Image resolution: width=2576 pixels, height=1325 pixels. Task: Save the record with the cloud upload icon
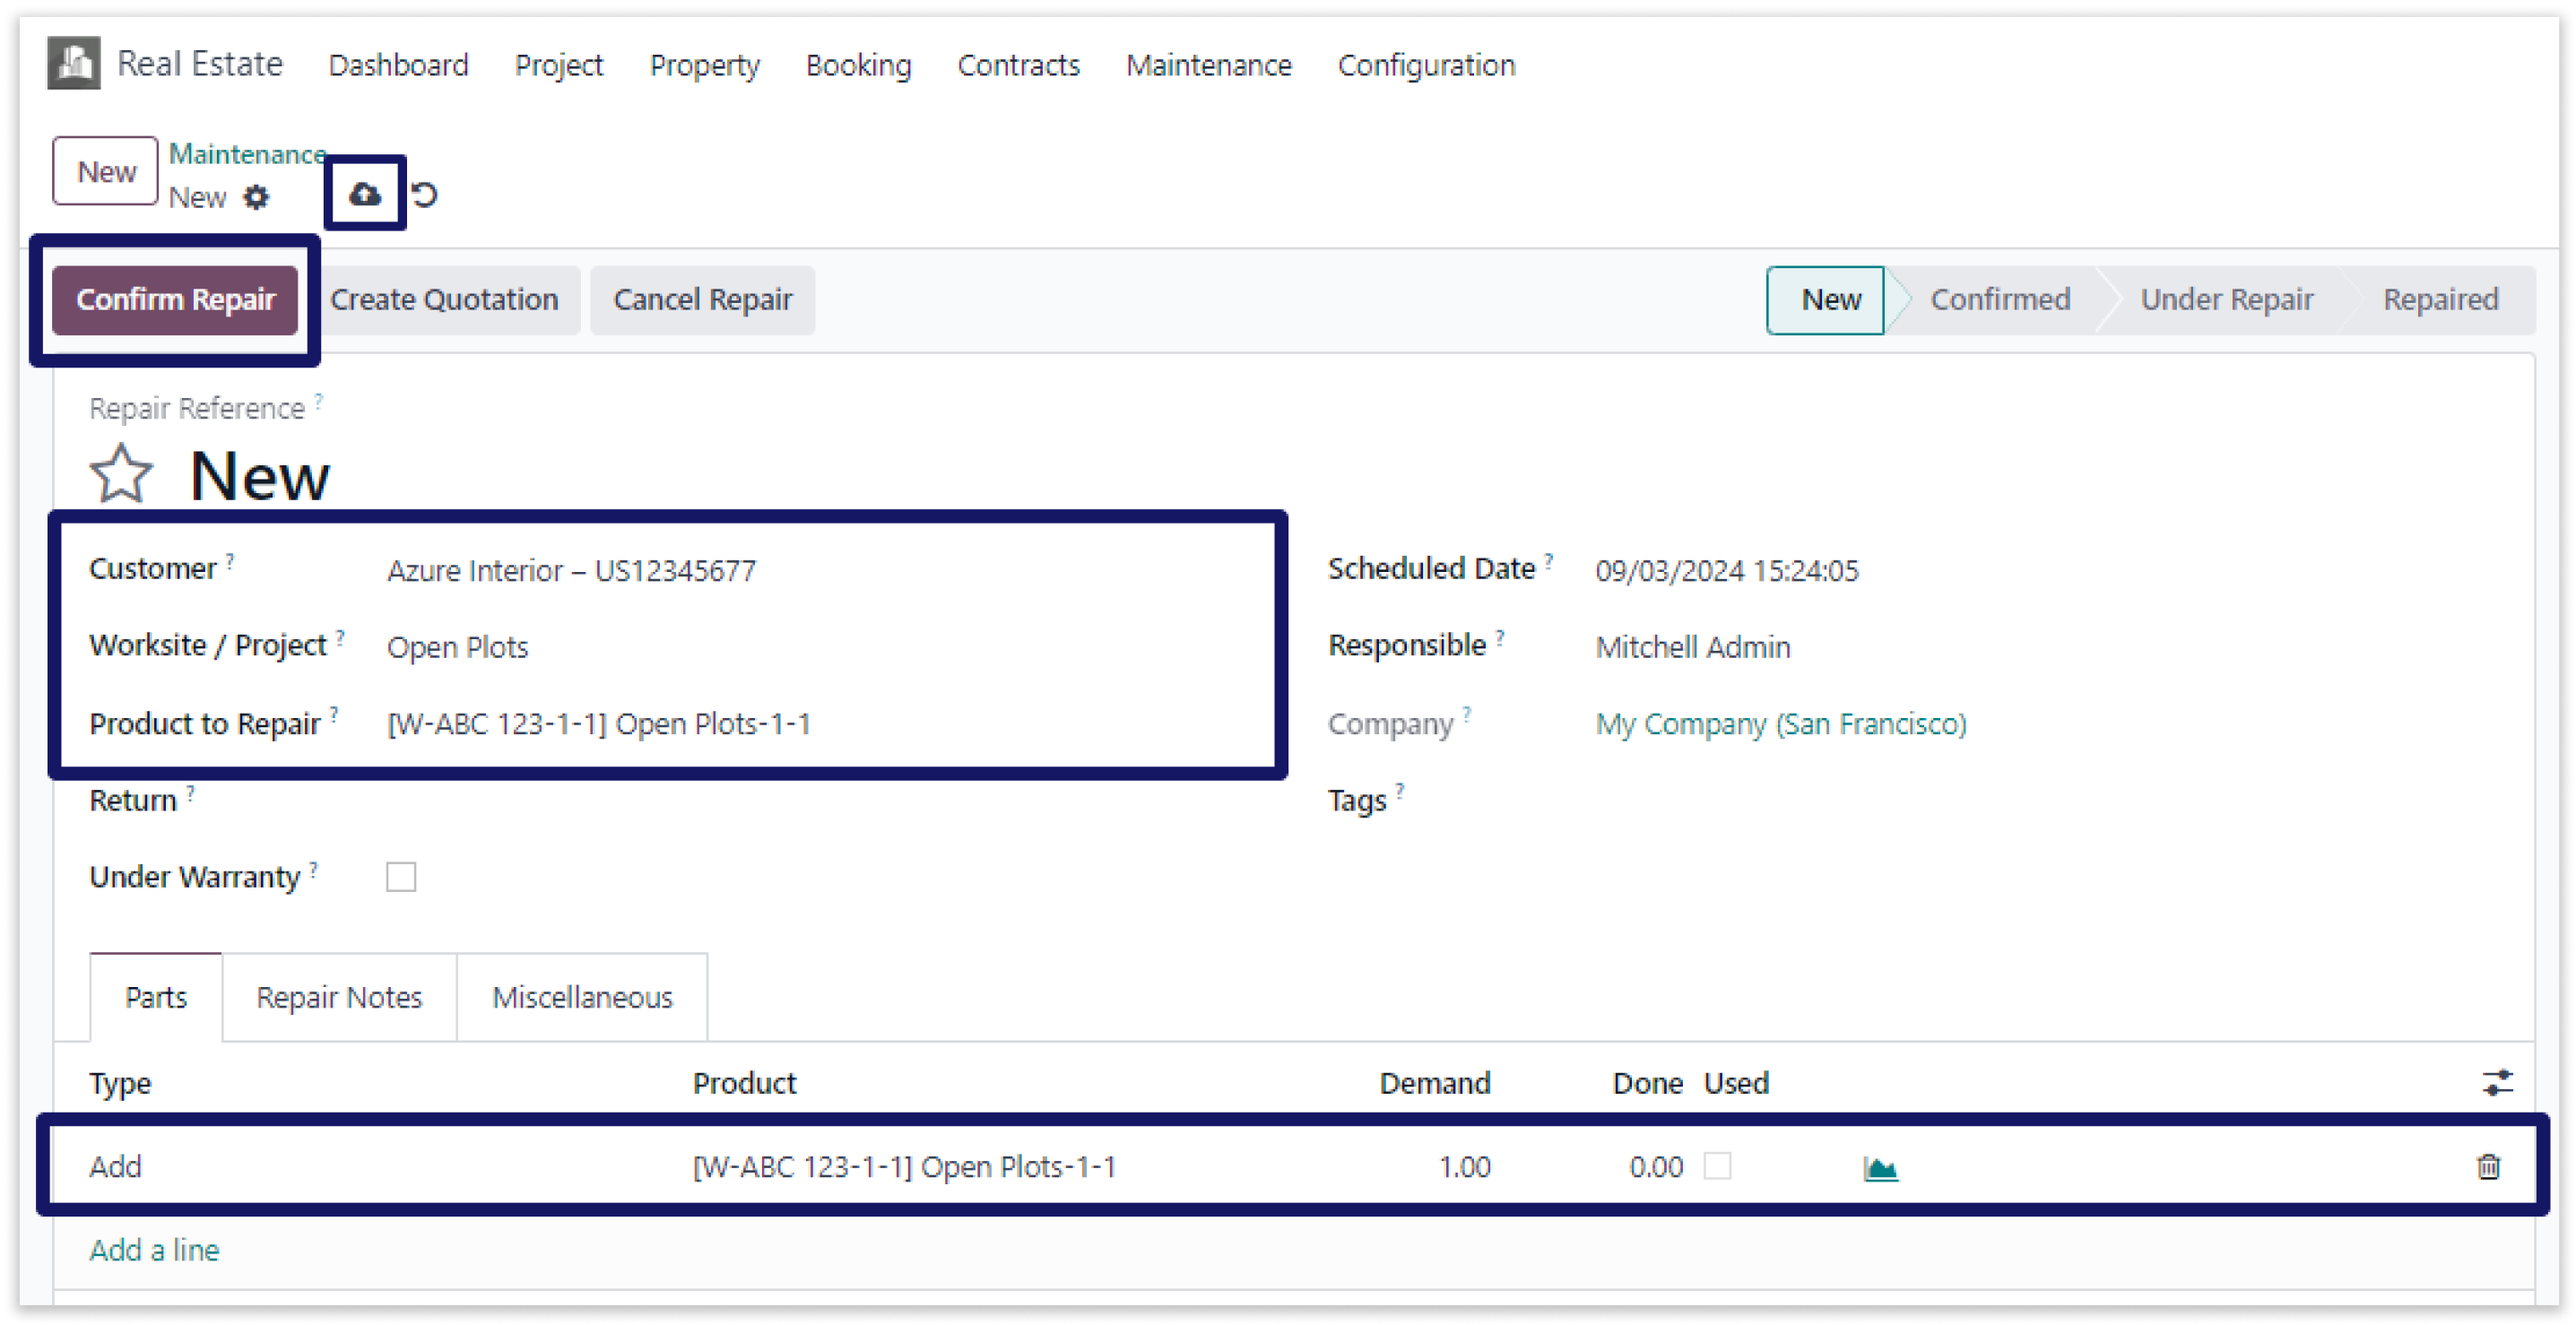point(364,194)
